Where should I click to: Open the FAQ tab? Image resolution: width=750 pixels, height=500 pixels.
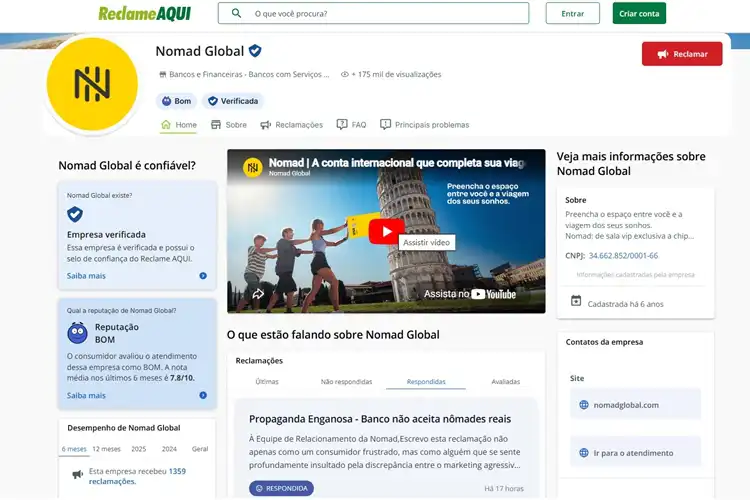coord(352,125)
